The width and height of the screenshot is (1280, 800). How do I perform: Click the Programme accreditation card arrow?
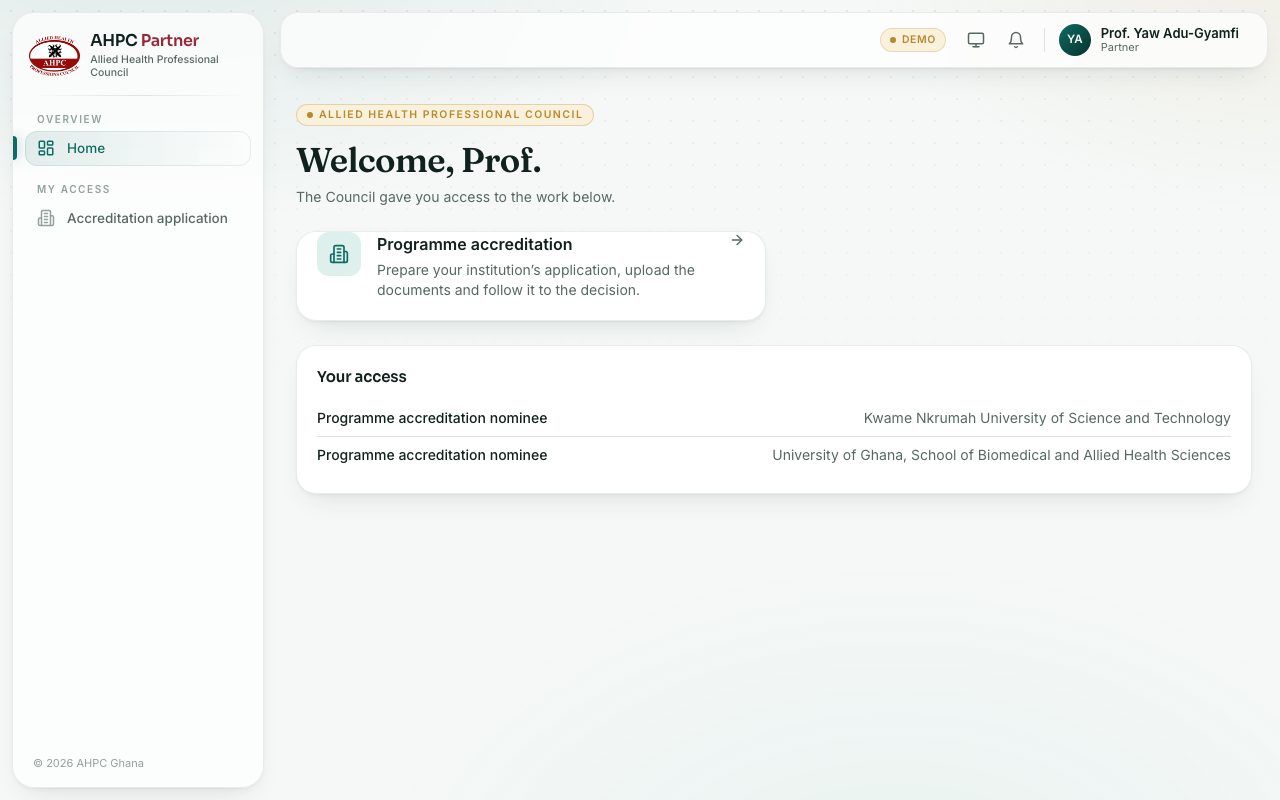point(737,240)
